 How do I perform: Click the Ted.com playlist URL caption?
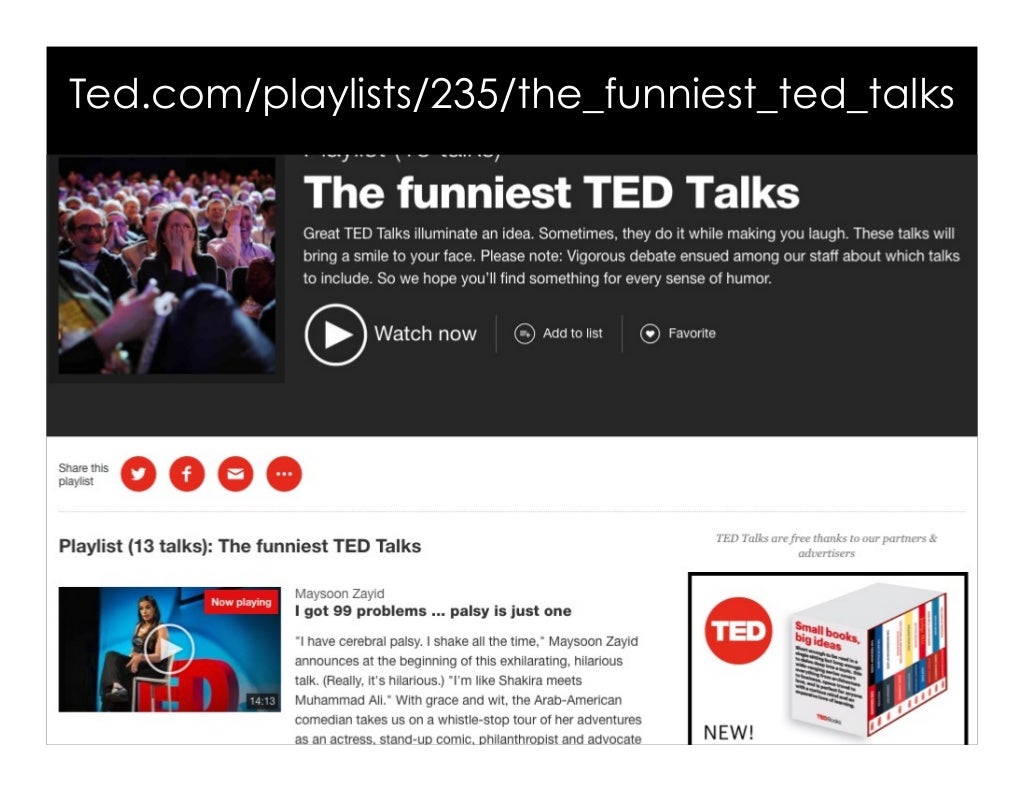pos(511,93)
